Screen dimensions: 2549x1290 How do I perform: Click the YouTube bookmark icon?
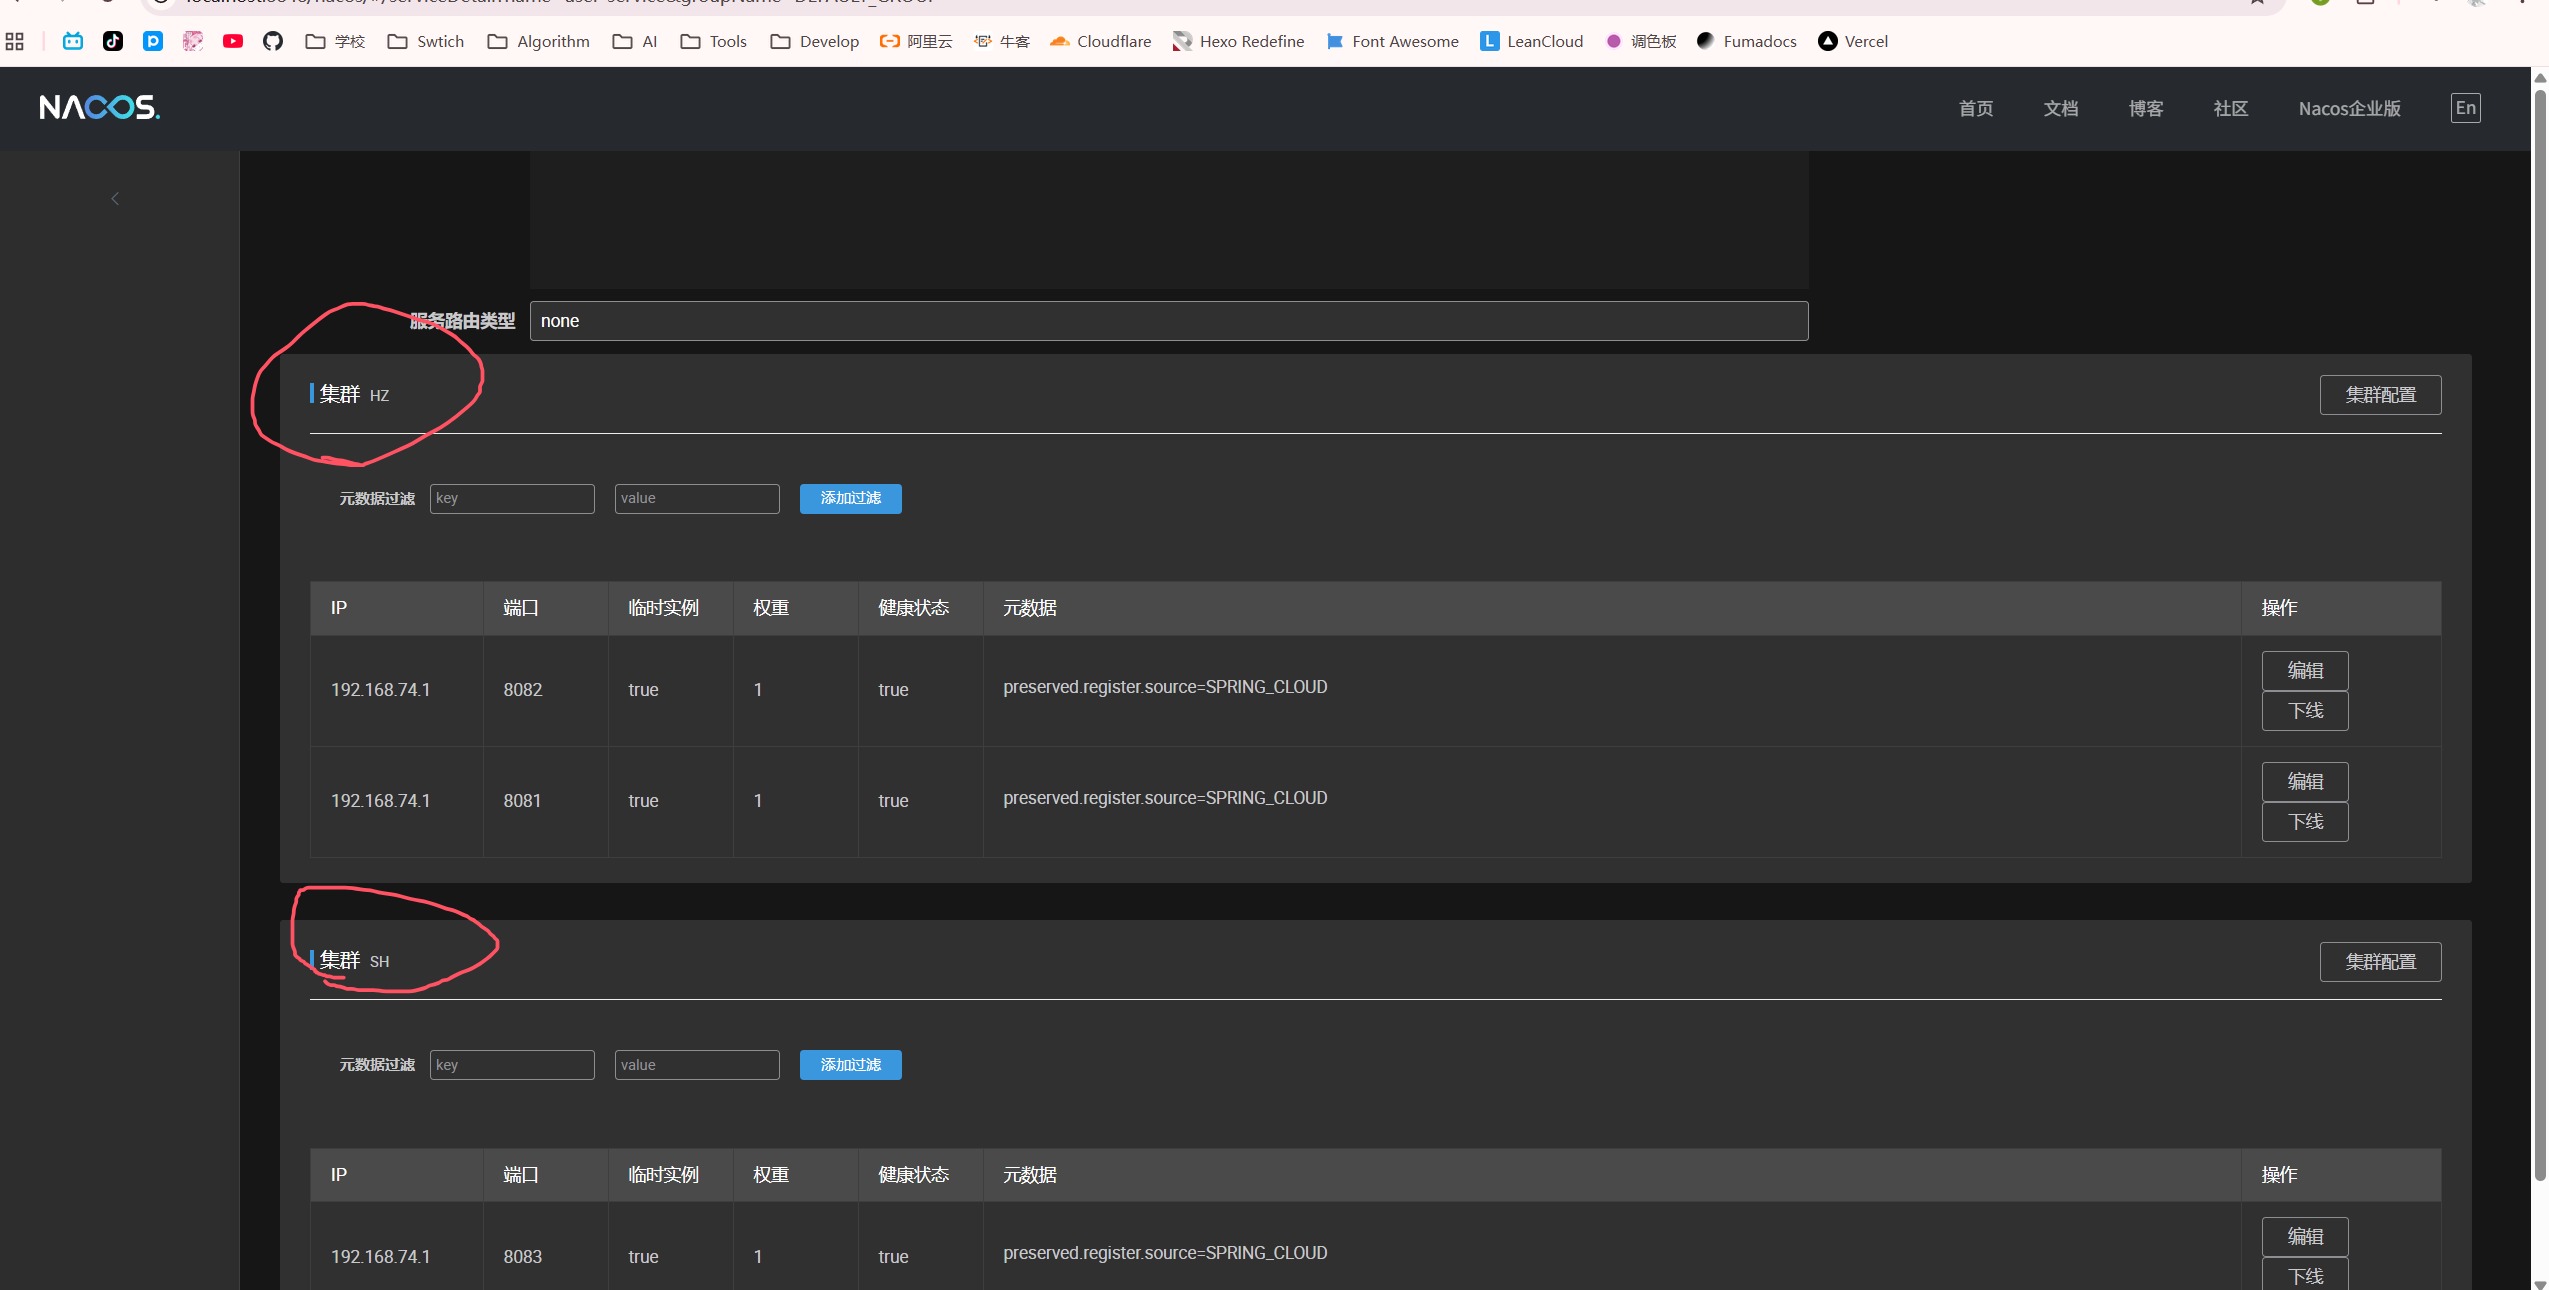(x=233, y=41)
